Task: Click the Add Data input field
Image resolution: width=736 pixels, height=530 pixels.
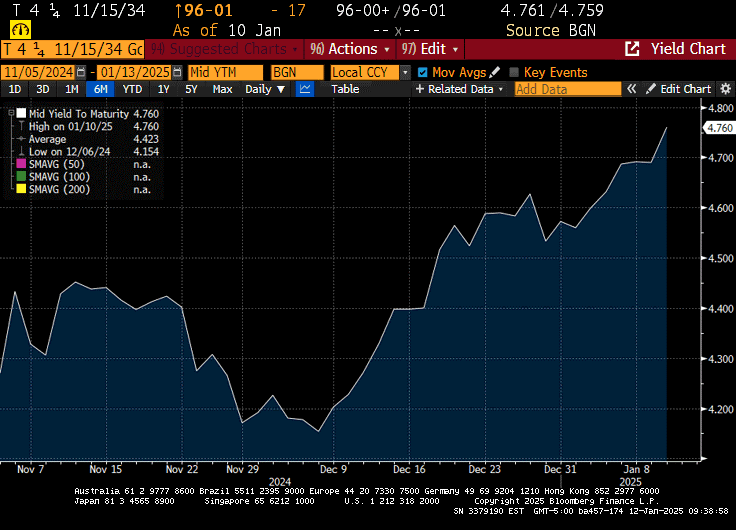Action: tap(566, 89)
